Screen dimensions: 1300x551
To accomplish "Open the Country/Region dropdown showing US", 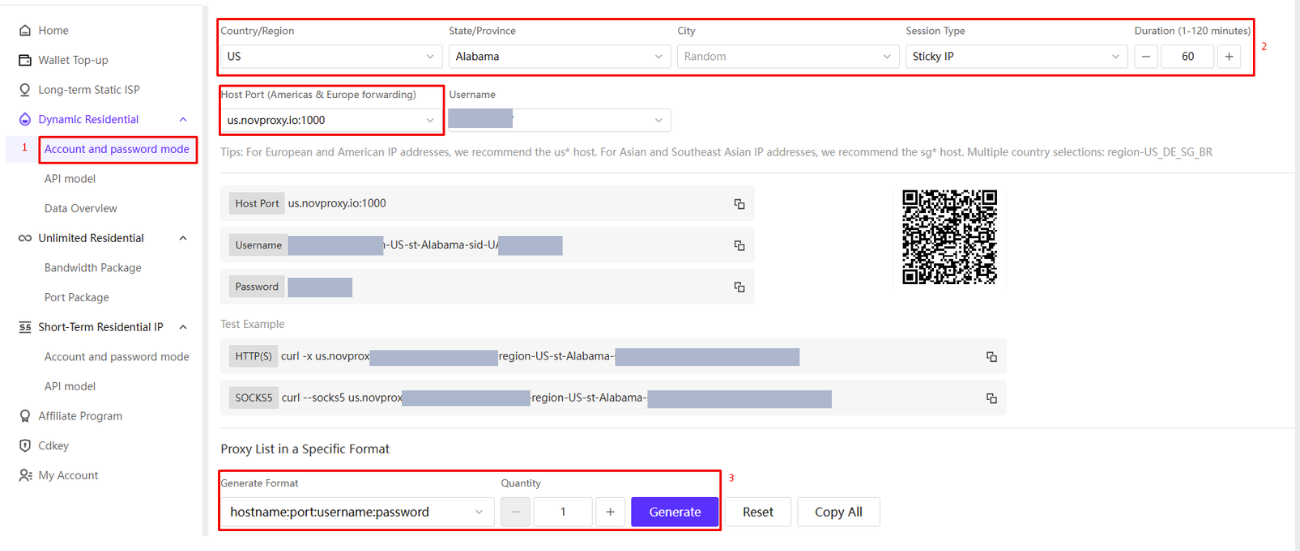I will [331, 57].
